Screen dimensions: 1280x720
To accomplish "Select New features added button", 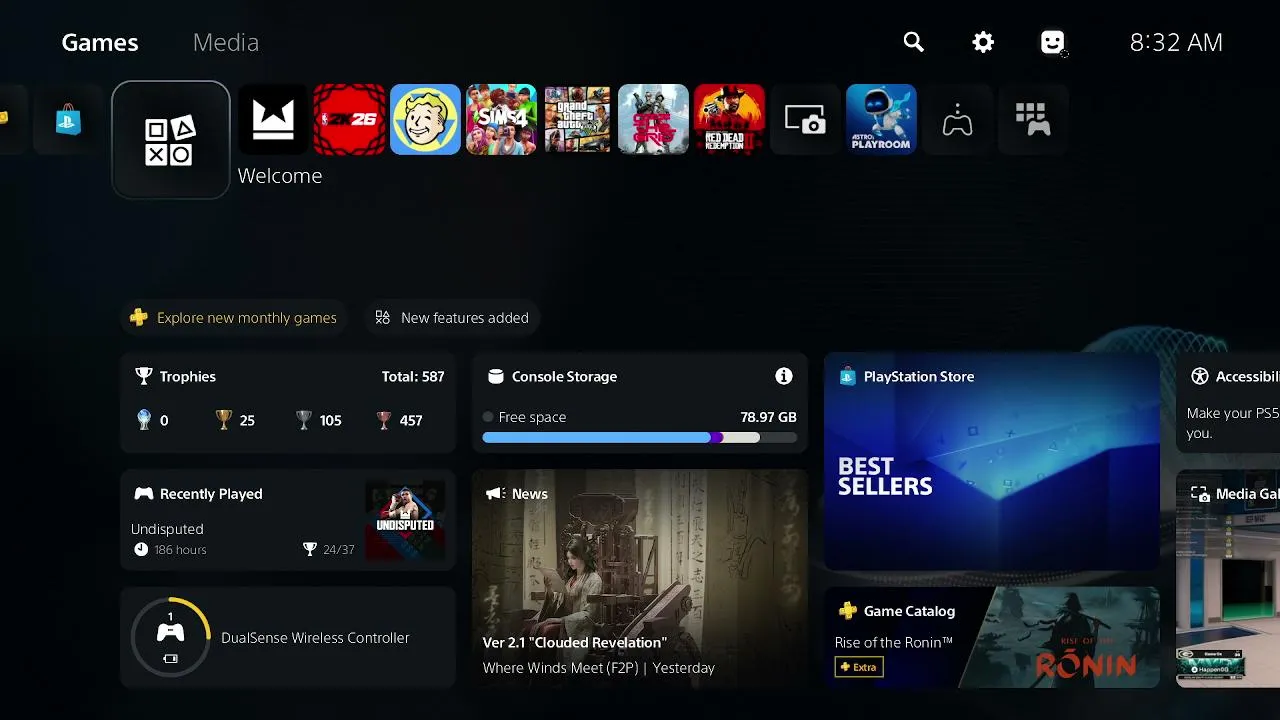I will [x=452, y=318].
